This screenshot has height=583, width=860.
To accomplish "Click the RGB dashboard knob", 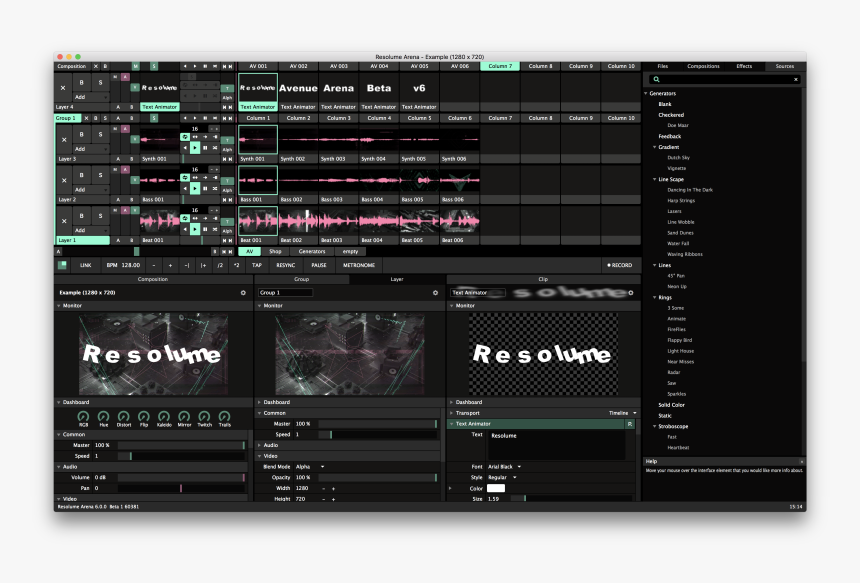I will pyautogui.click(x=83, y=417).
